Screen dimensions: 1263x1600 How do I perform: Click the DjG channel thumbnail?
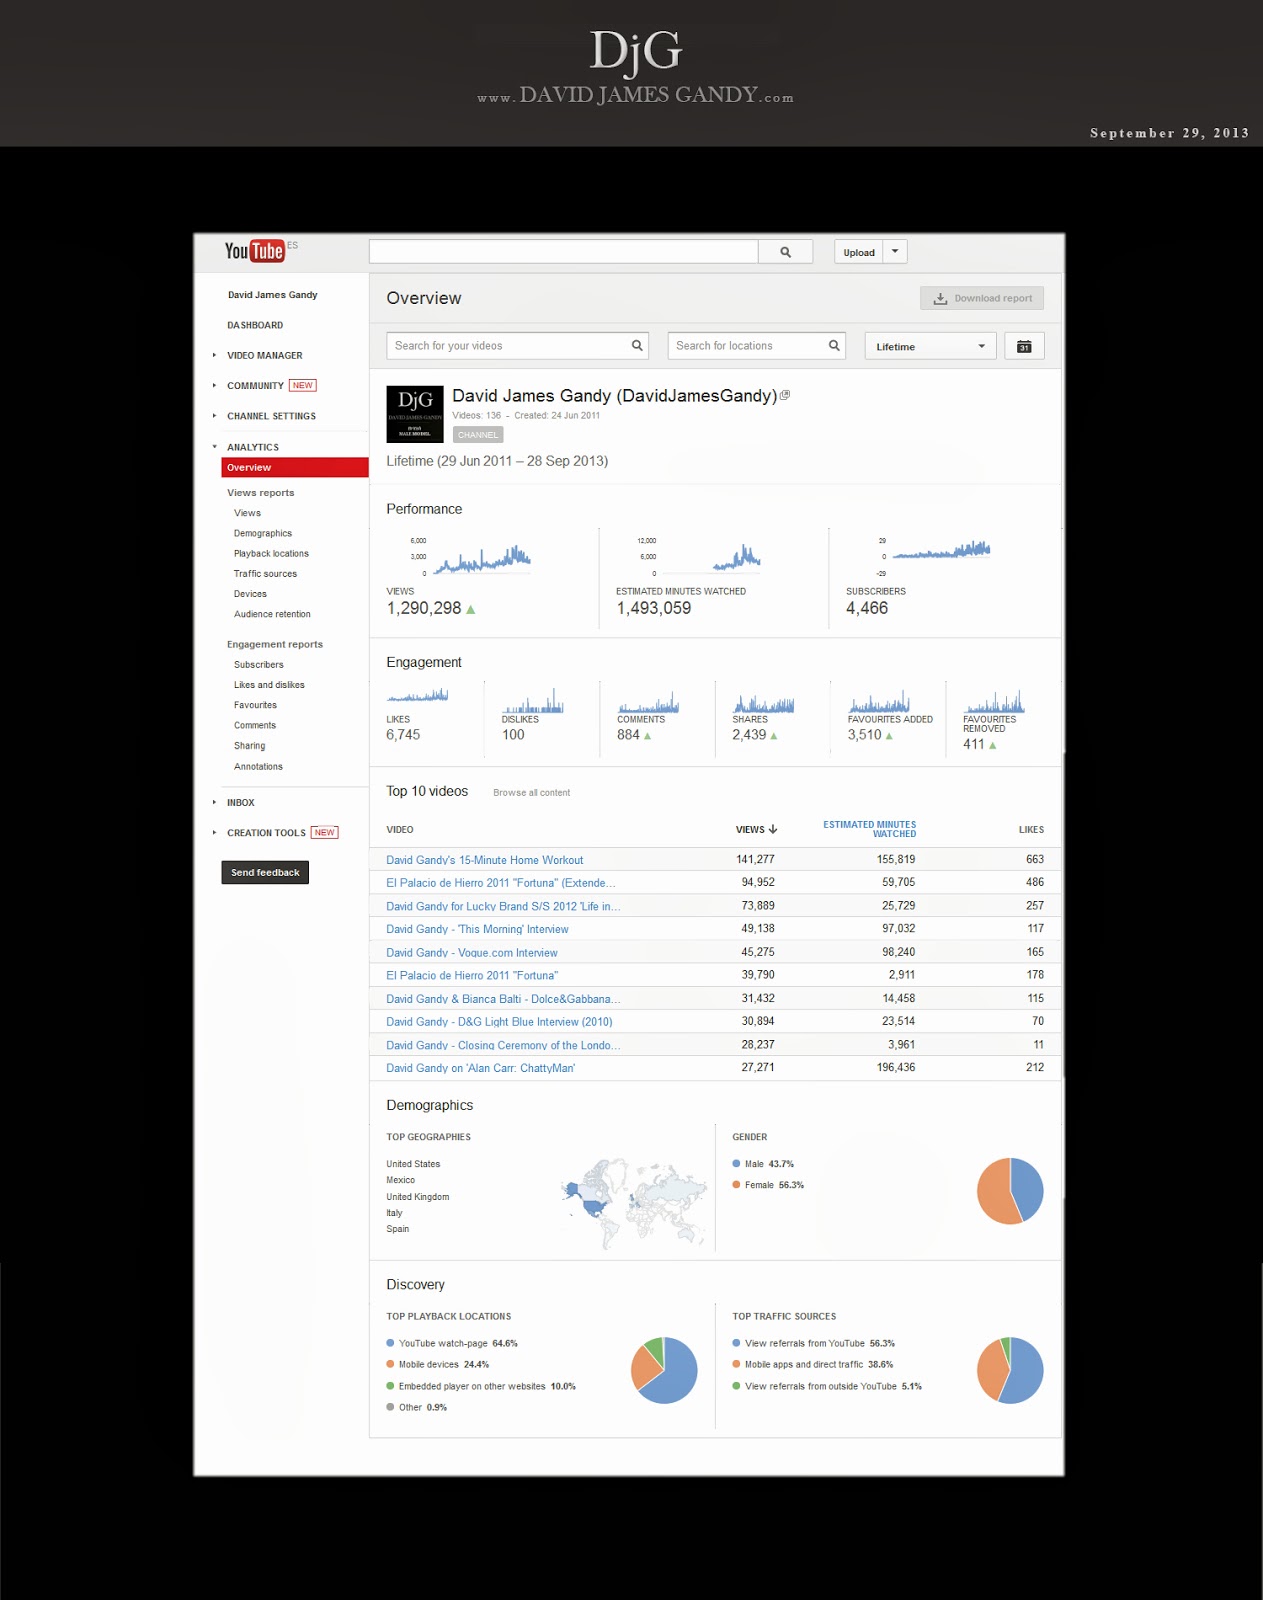[415, 414]
